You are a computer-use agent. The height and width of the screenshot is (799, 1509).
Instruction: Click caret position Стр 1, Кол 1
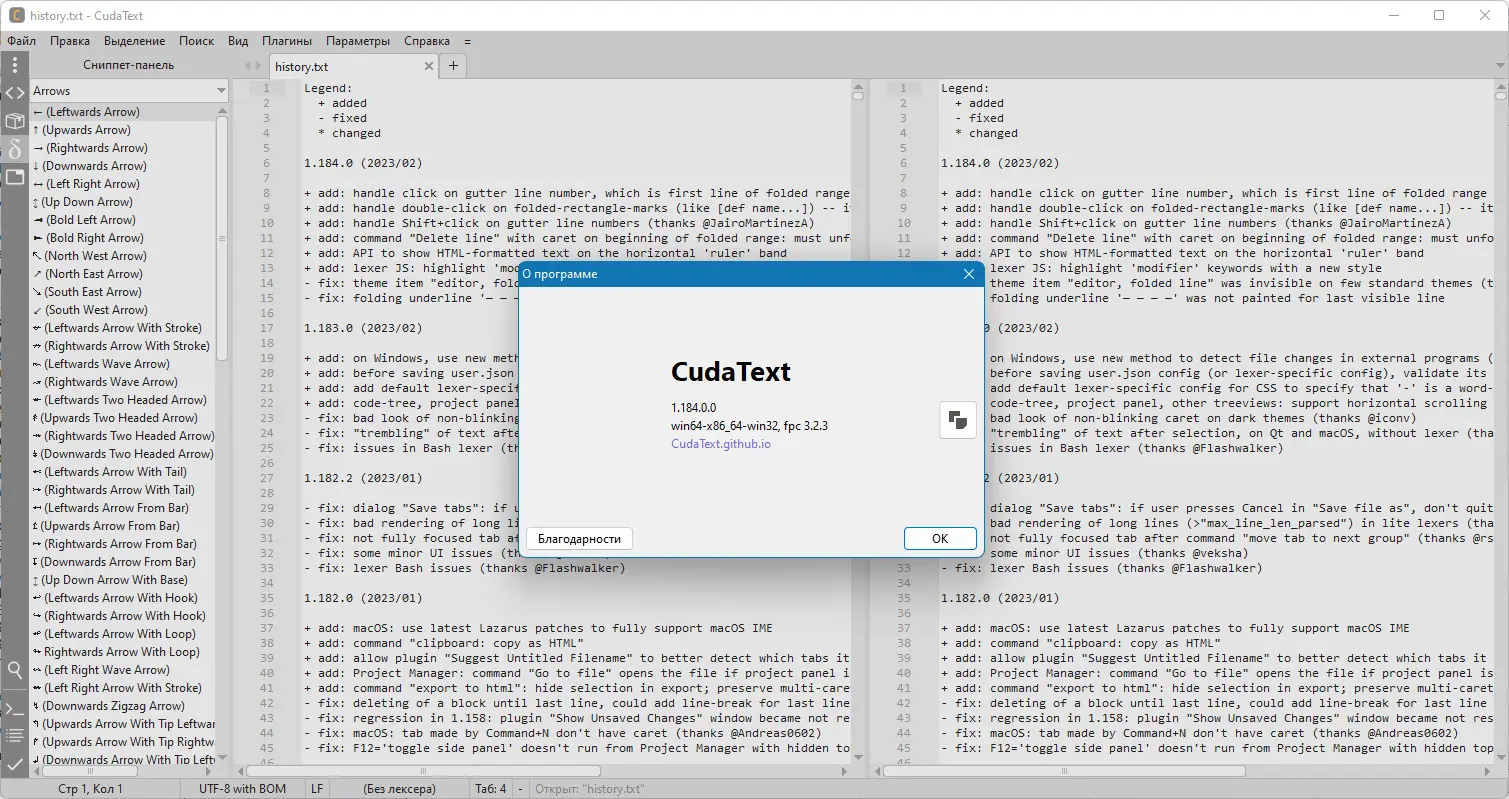tap(91, 789)
